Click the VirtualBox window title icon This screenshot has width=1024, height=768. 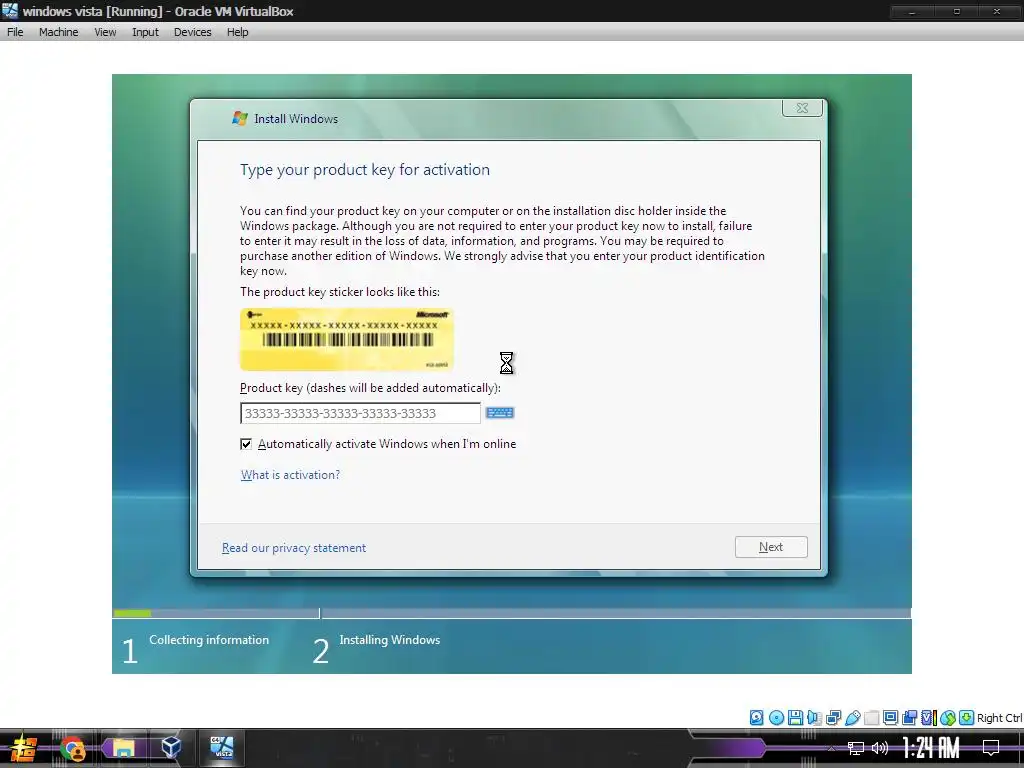(10, 10)
